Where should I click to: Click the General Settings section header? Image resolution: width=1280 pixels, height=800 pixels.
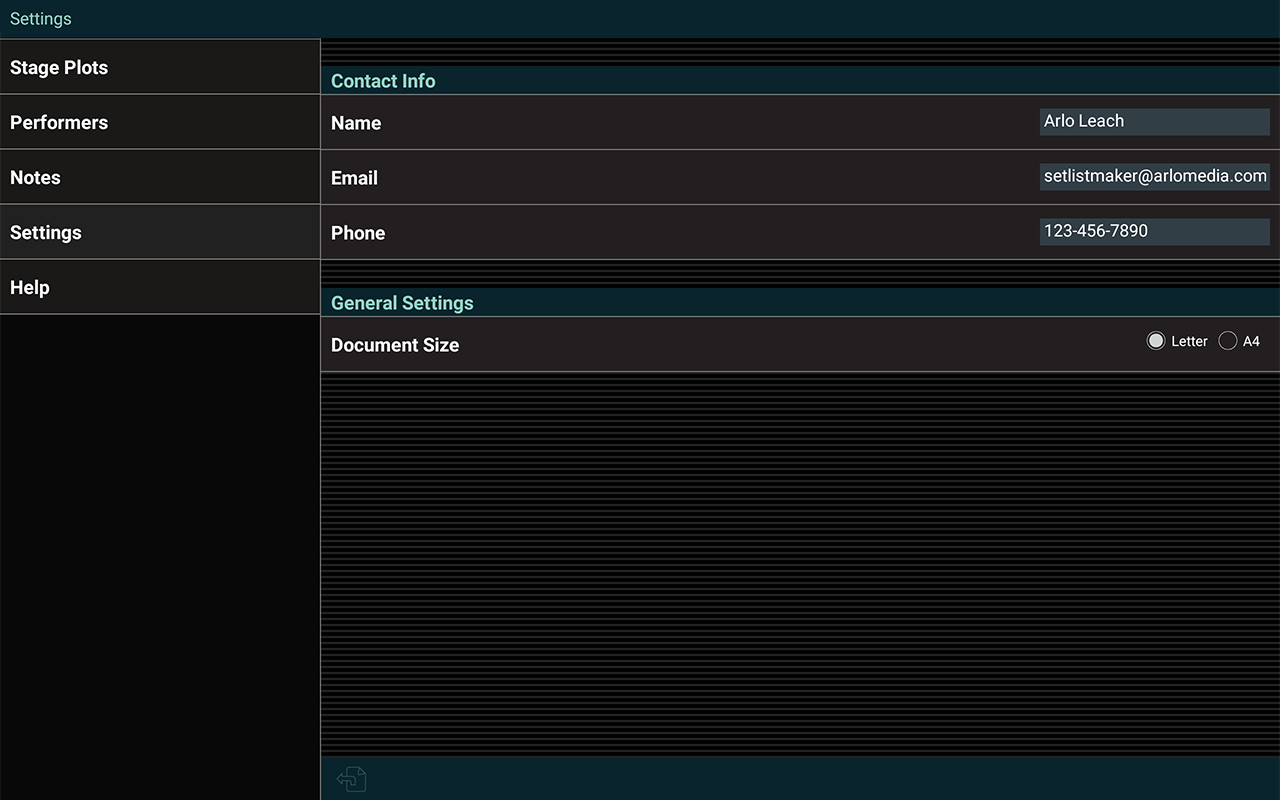402,303
